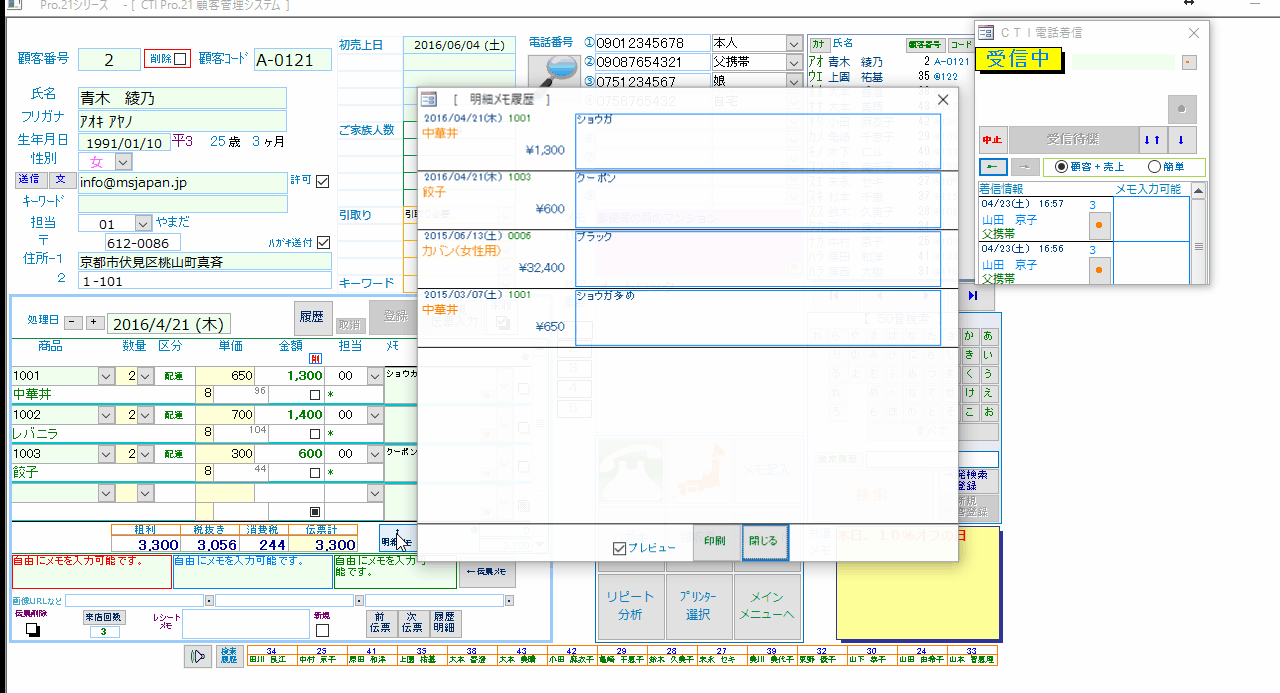1280x693 pixels.
Task: Click the red 中止 button in CTI window
Action: pos(992,140)
